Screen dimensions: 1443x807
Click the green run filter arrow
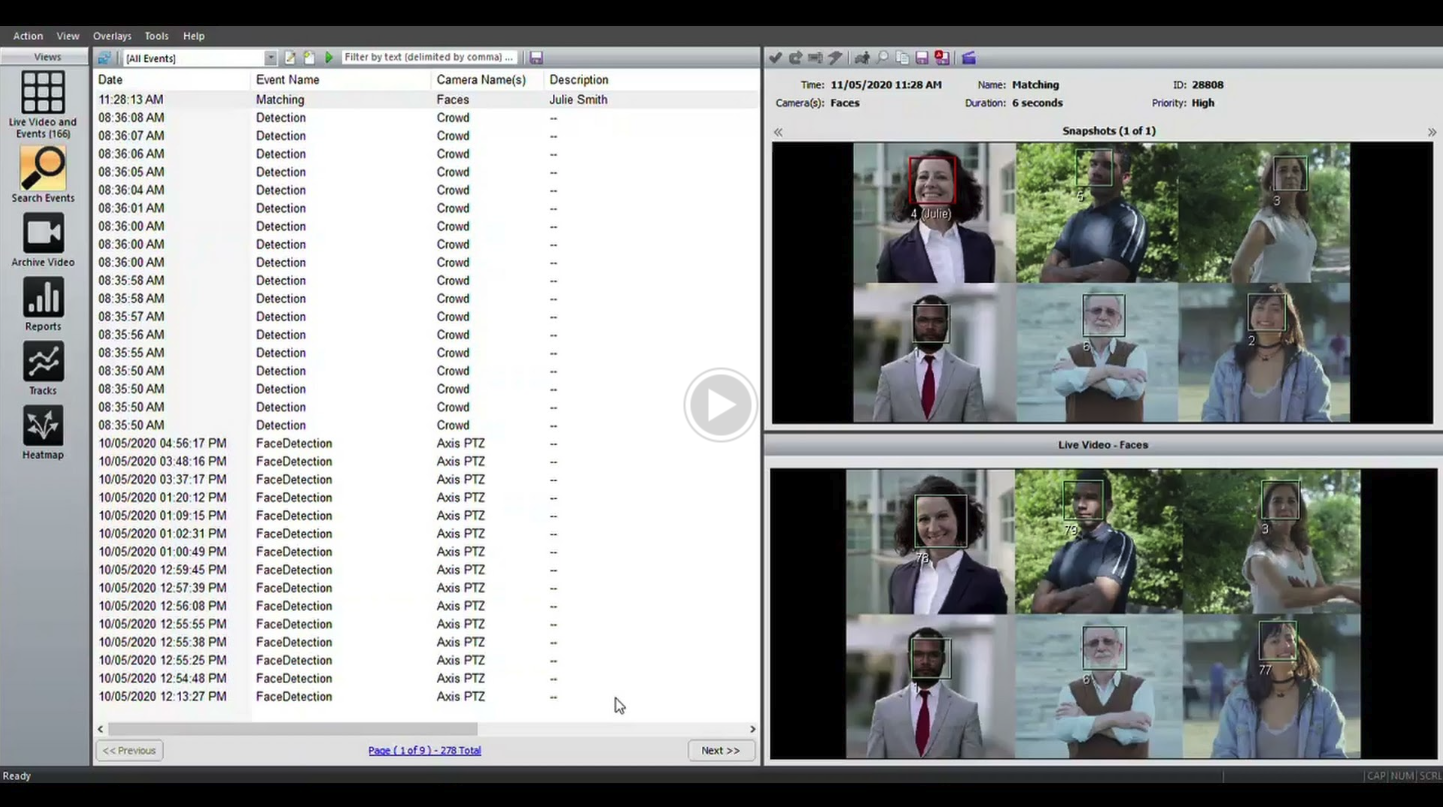[x=329, y=58]
